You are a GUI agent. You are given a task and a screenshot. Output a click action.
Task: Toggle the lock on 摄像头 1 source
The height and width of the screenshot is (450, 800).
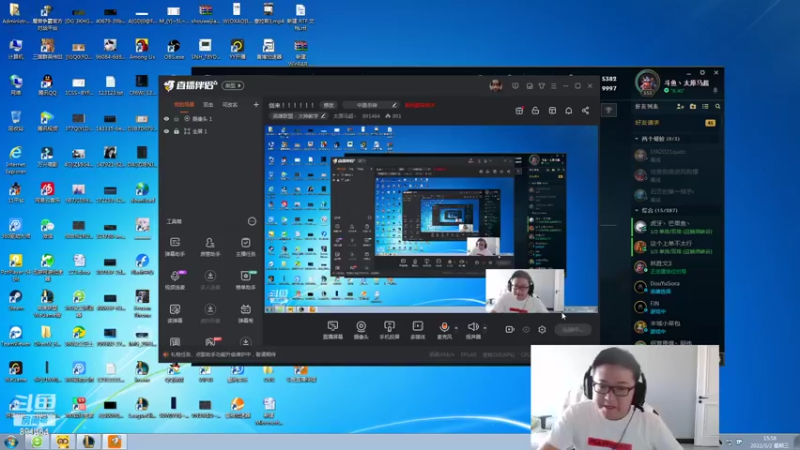177,119
